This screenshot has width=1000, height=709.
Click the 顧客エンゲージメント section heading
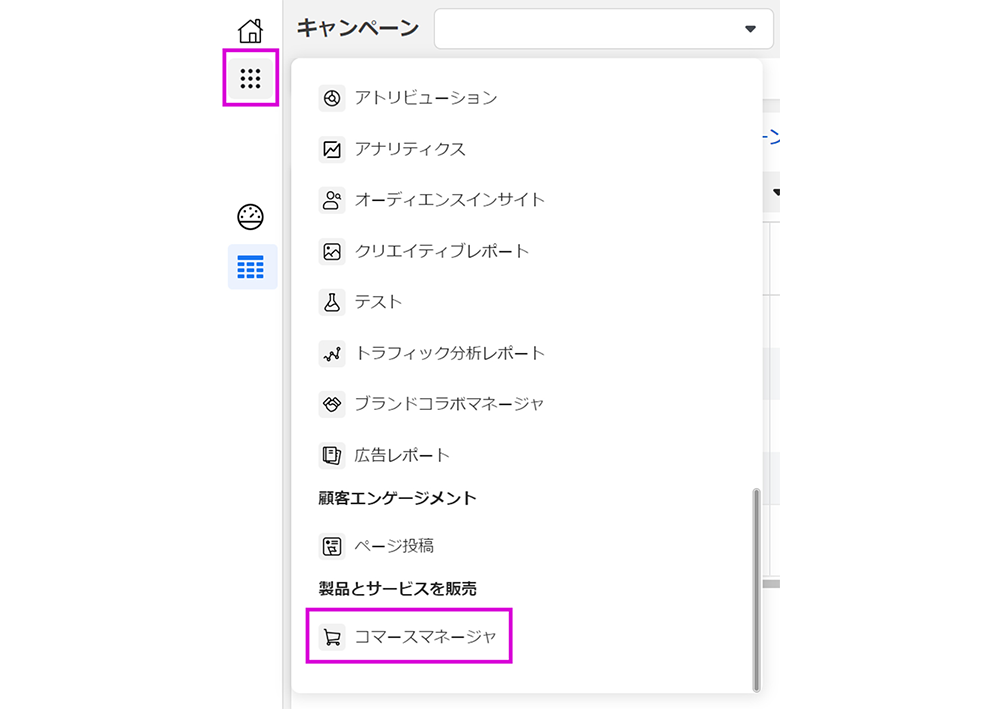[x=397, y=498]
